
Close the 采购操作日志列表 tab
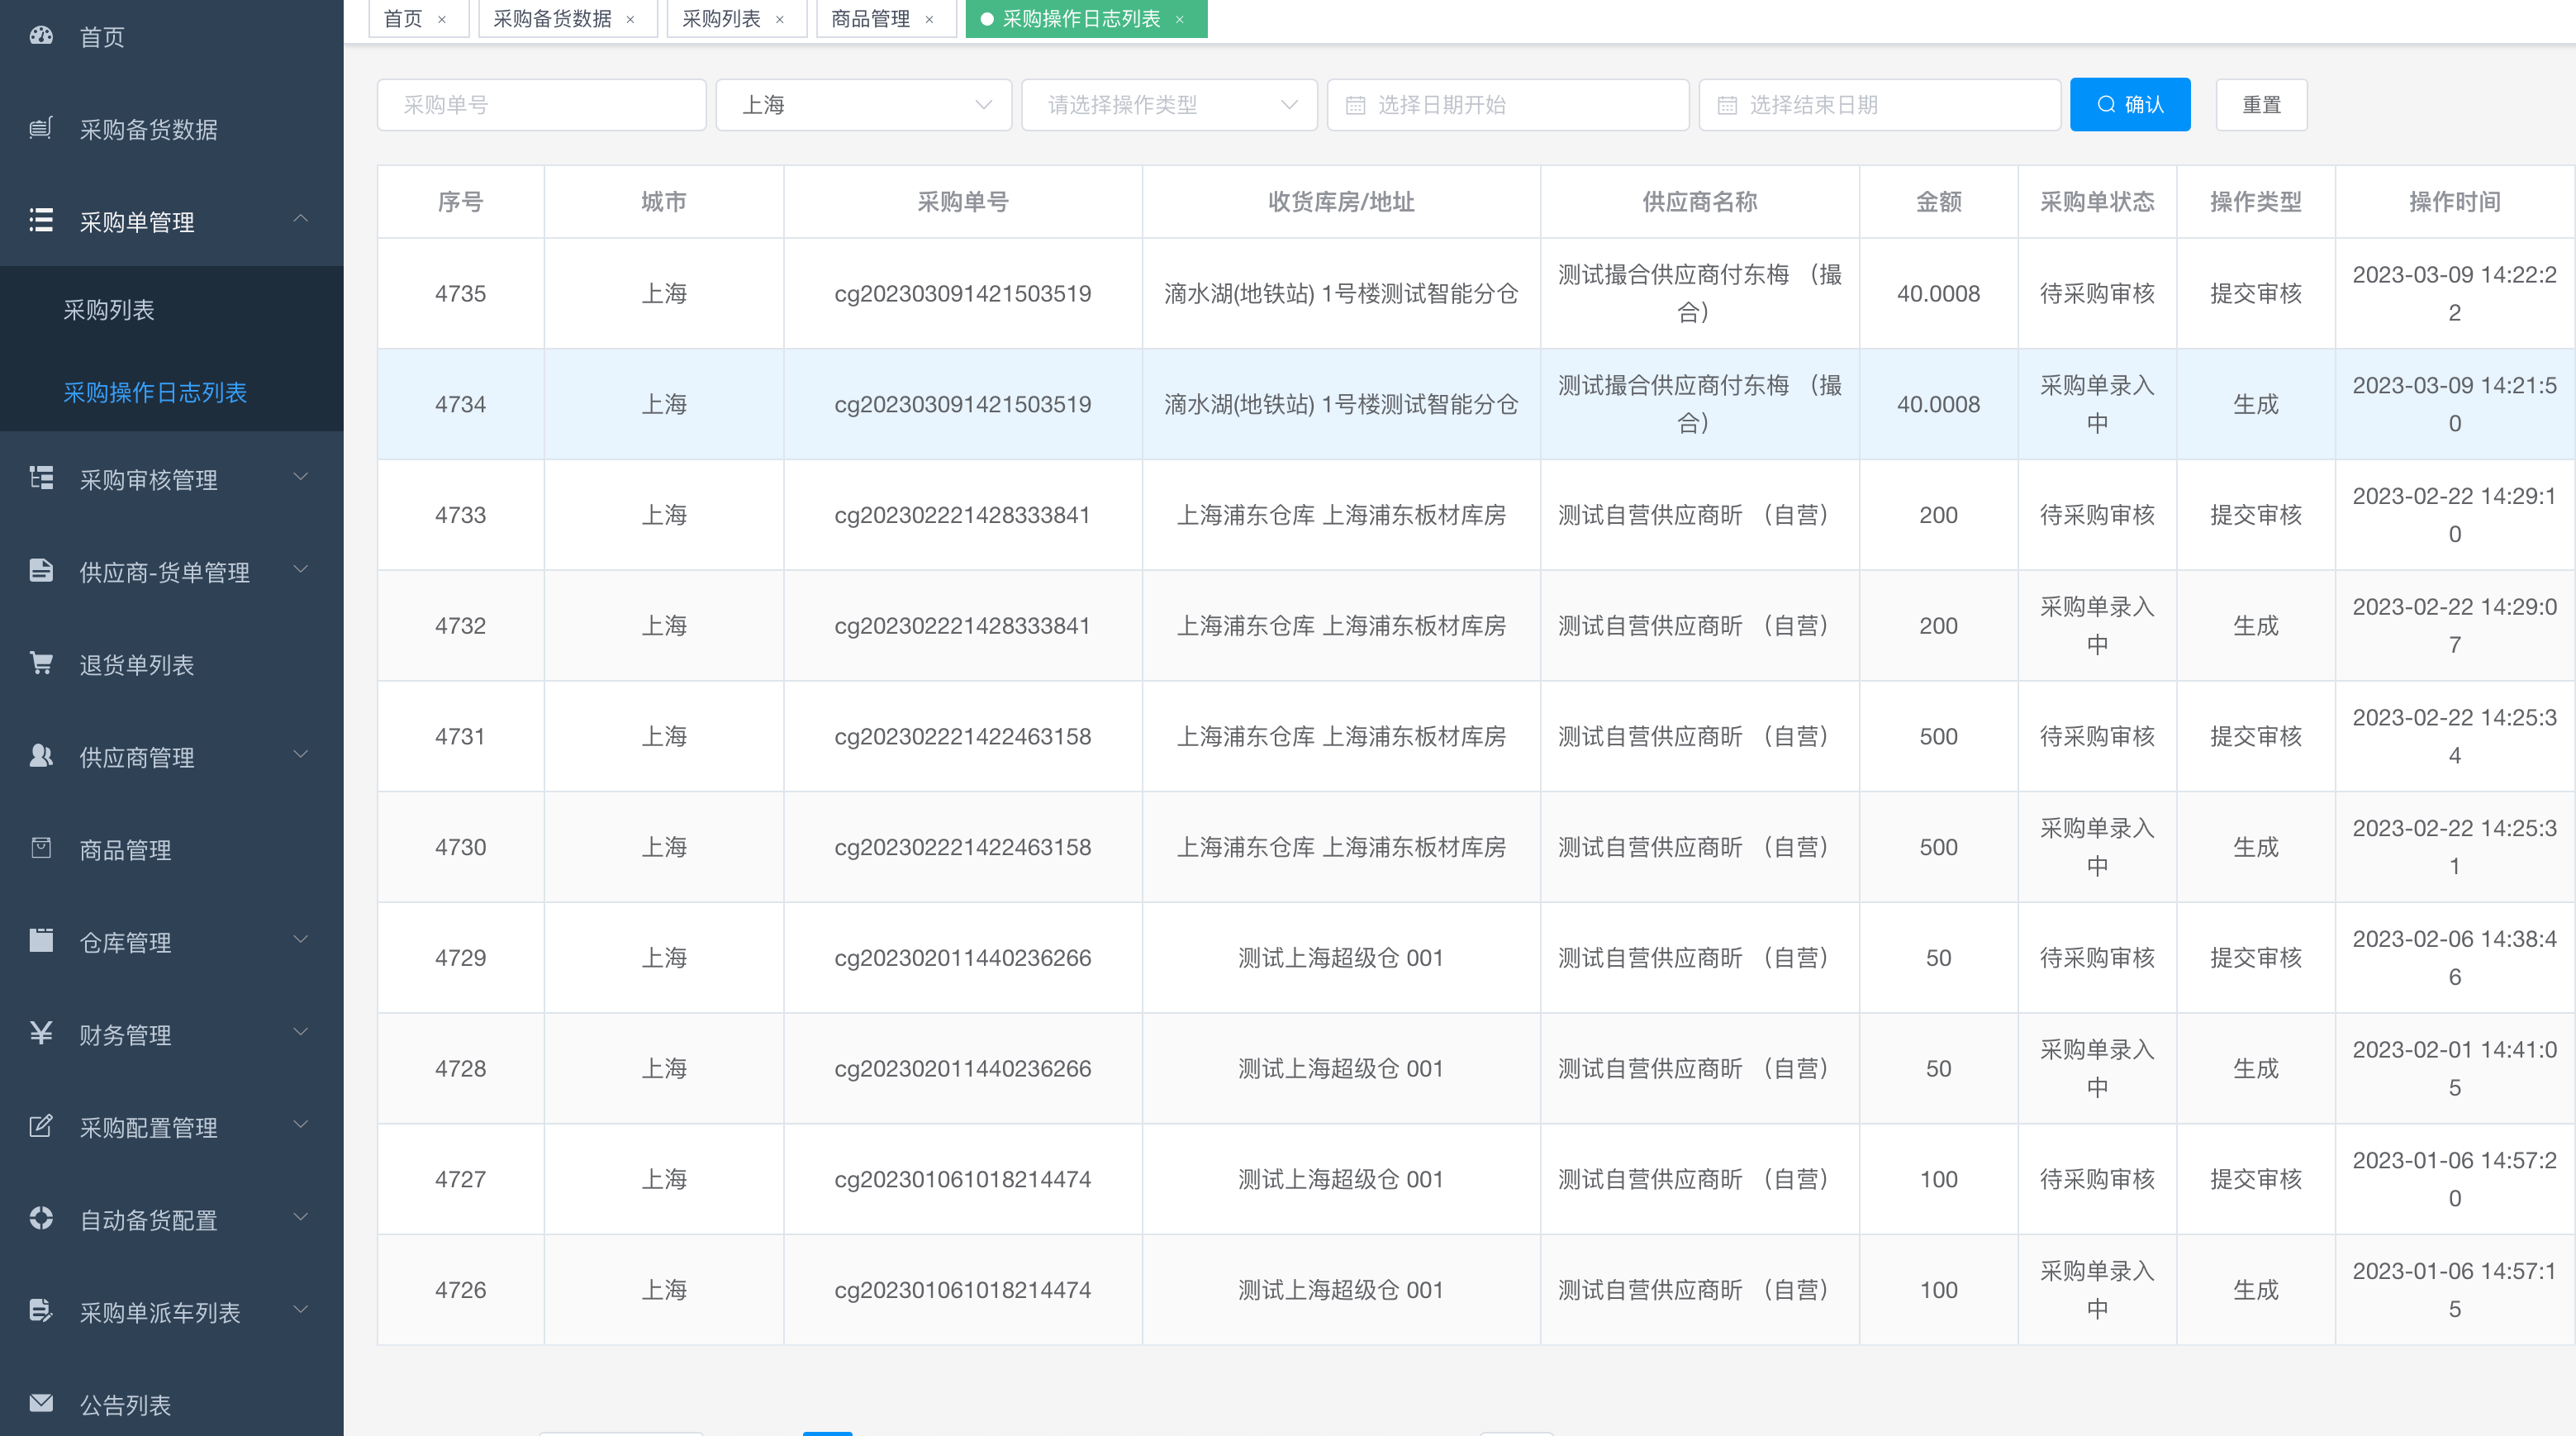[x=1179, y=19]
